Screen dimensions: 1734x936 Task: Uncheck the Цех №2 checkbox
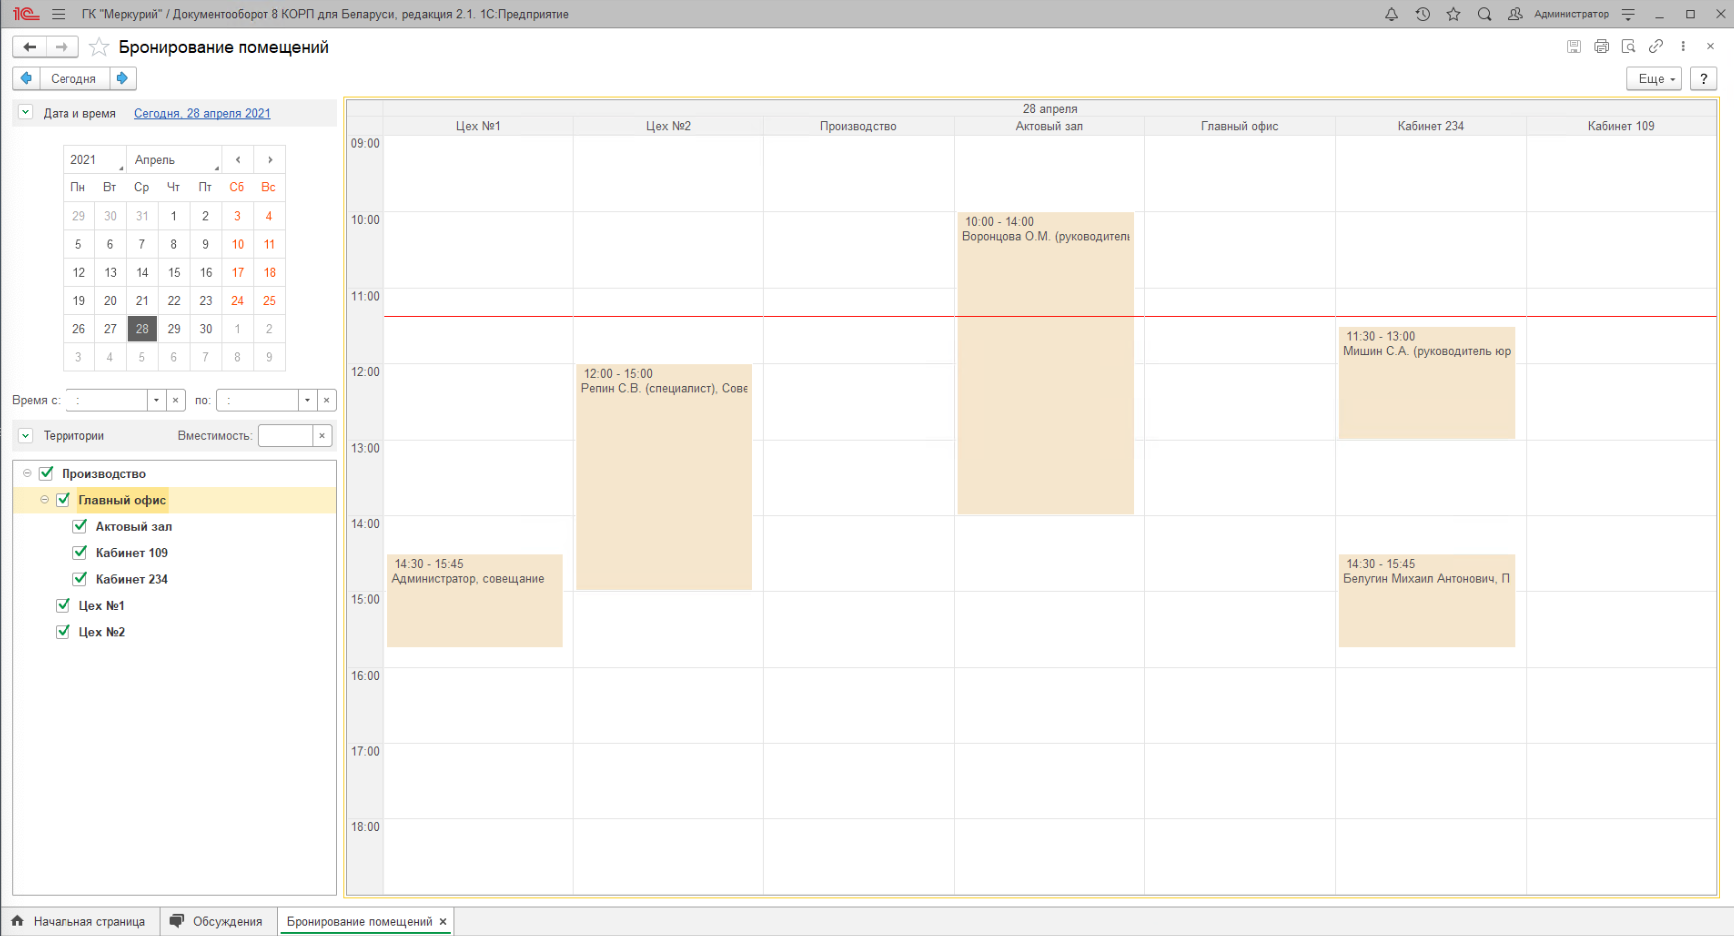click(x=63, y=632)
